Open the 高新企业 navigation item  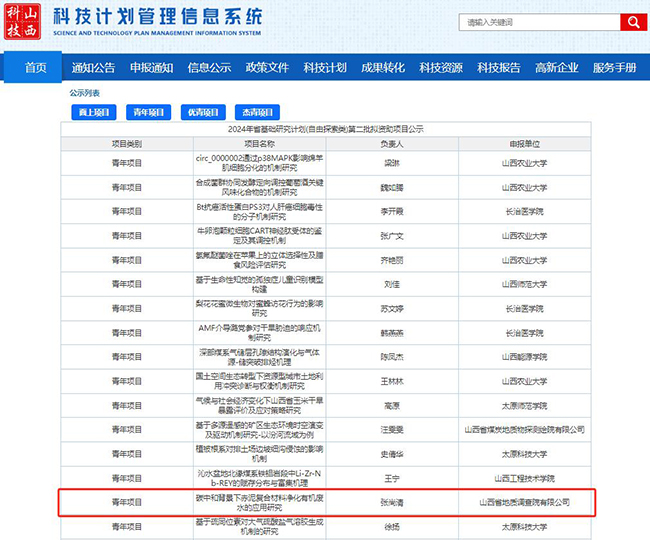[x=557, y=67]
